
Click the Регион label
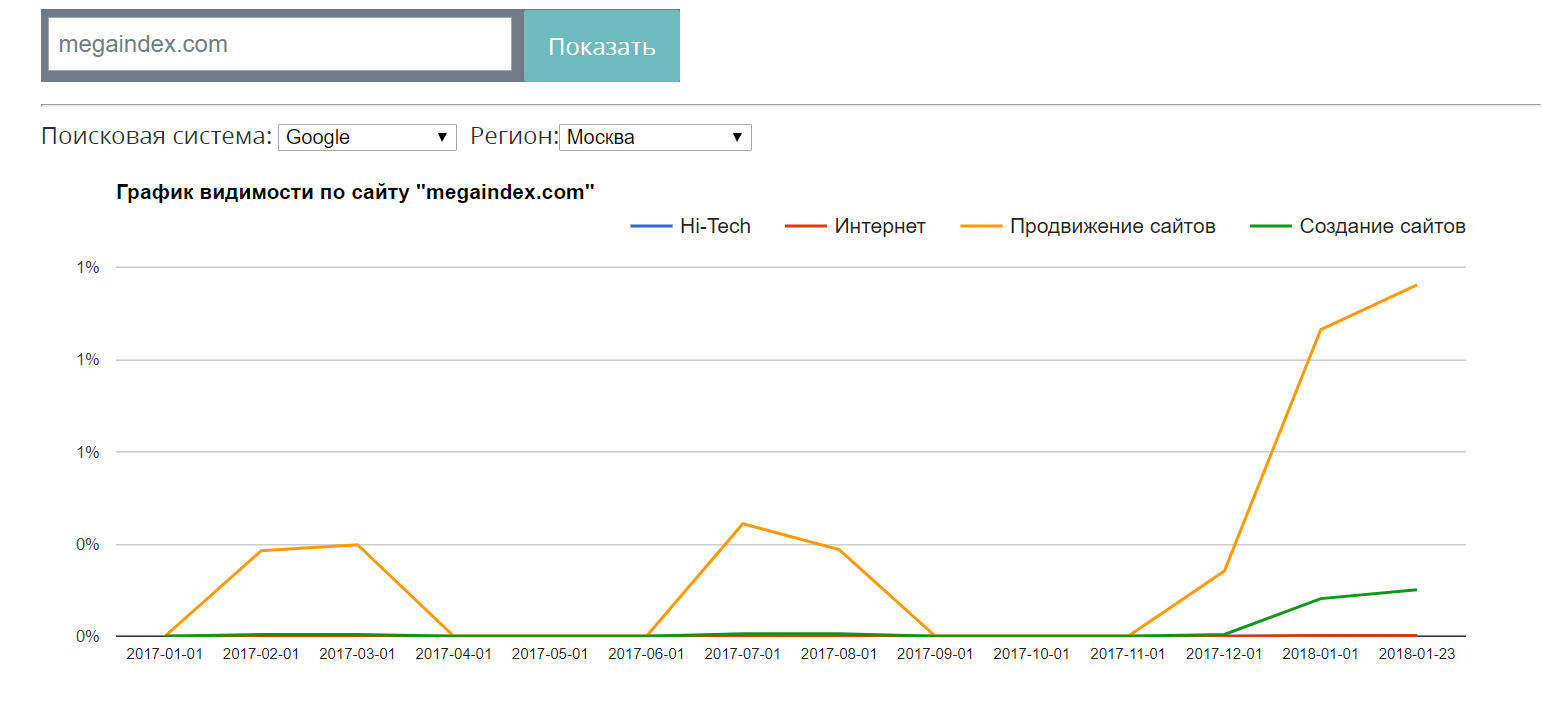[x=514, y=136]
